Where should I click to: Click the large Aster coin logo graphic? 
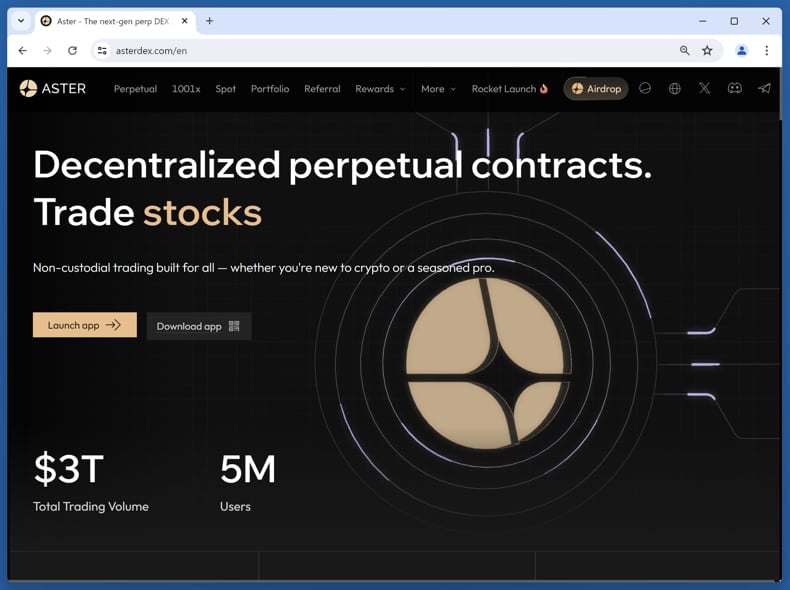(488, 363)
